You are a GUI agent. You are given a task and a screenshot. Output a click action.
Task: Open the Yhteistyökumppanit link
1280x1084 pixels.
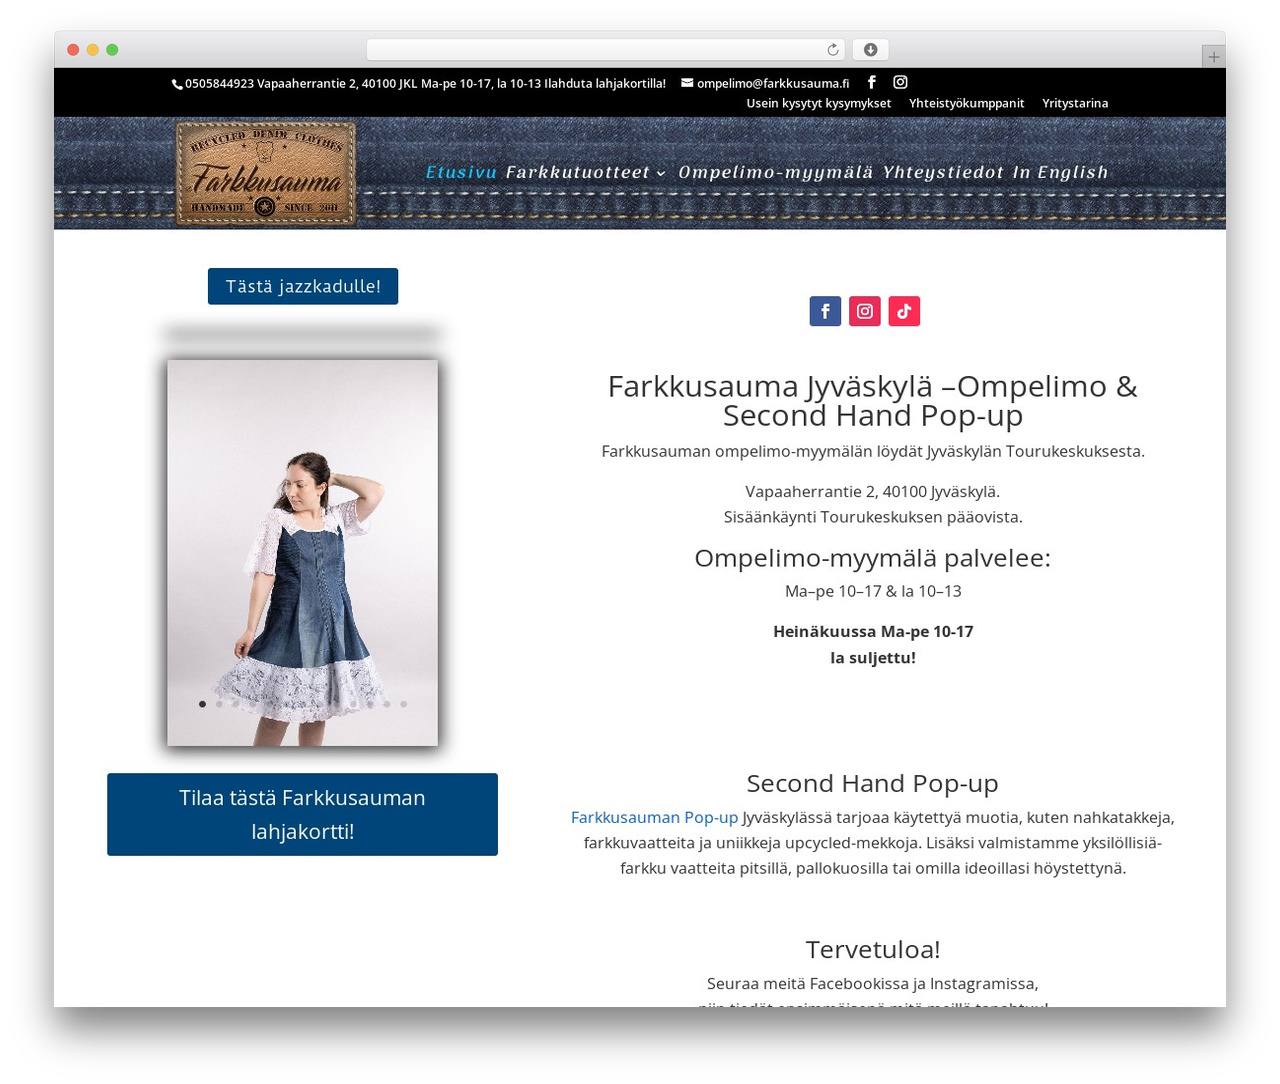tap(966, 103)
